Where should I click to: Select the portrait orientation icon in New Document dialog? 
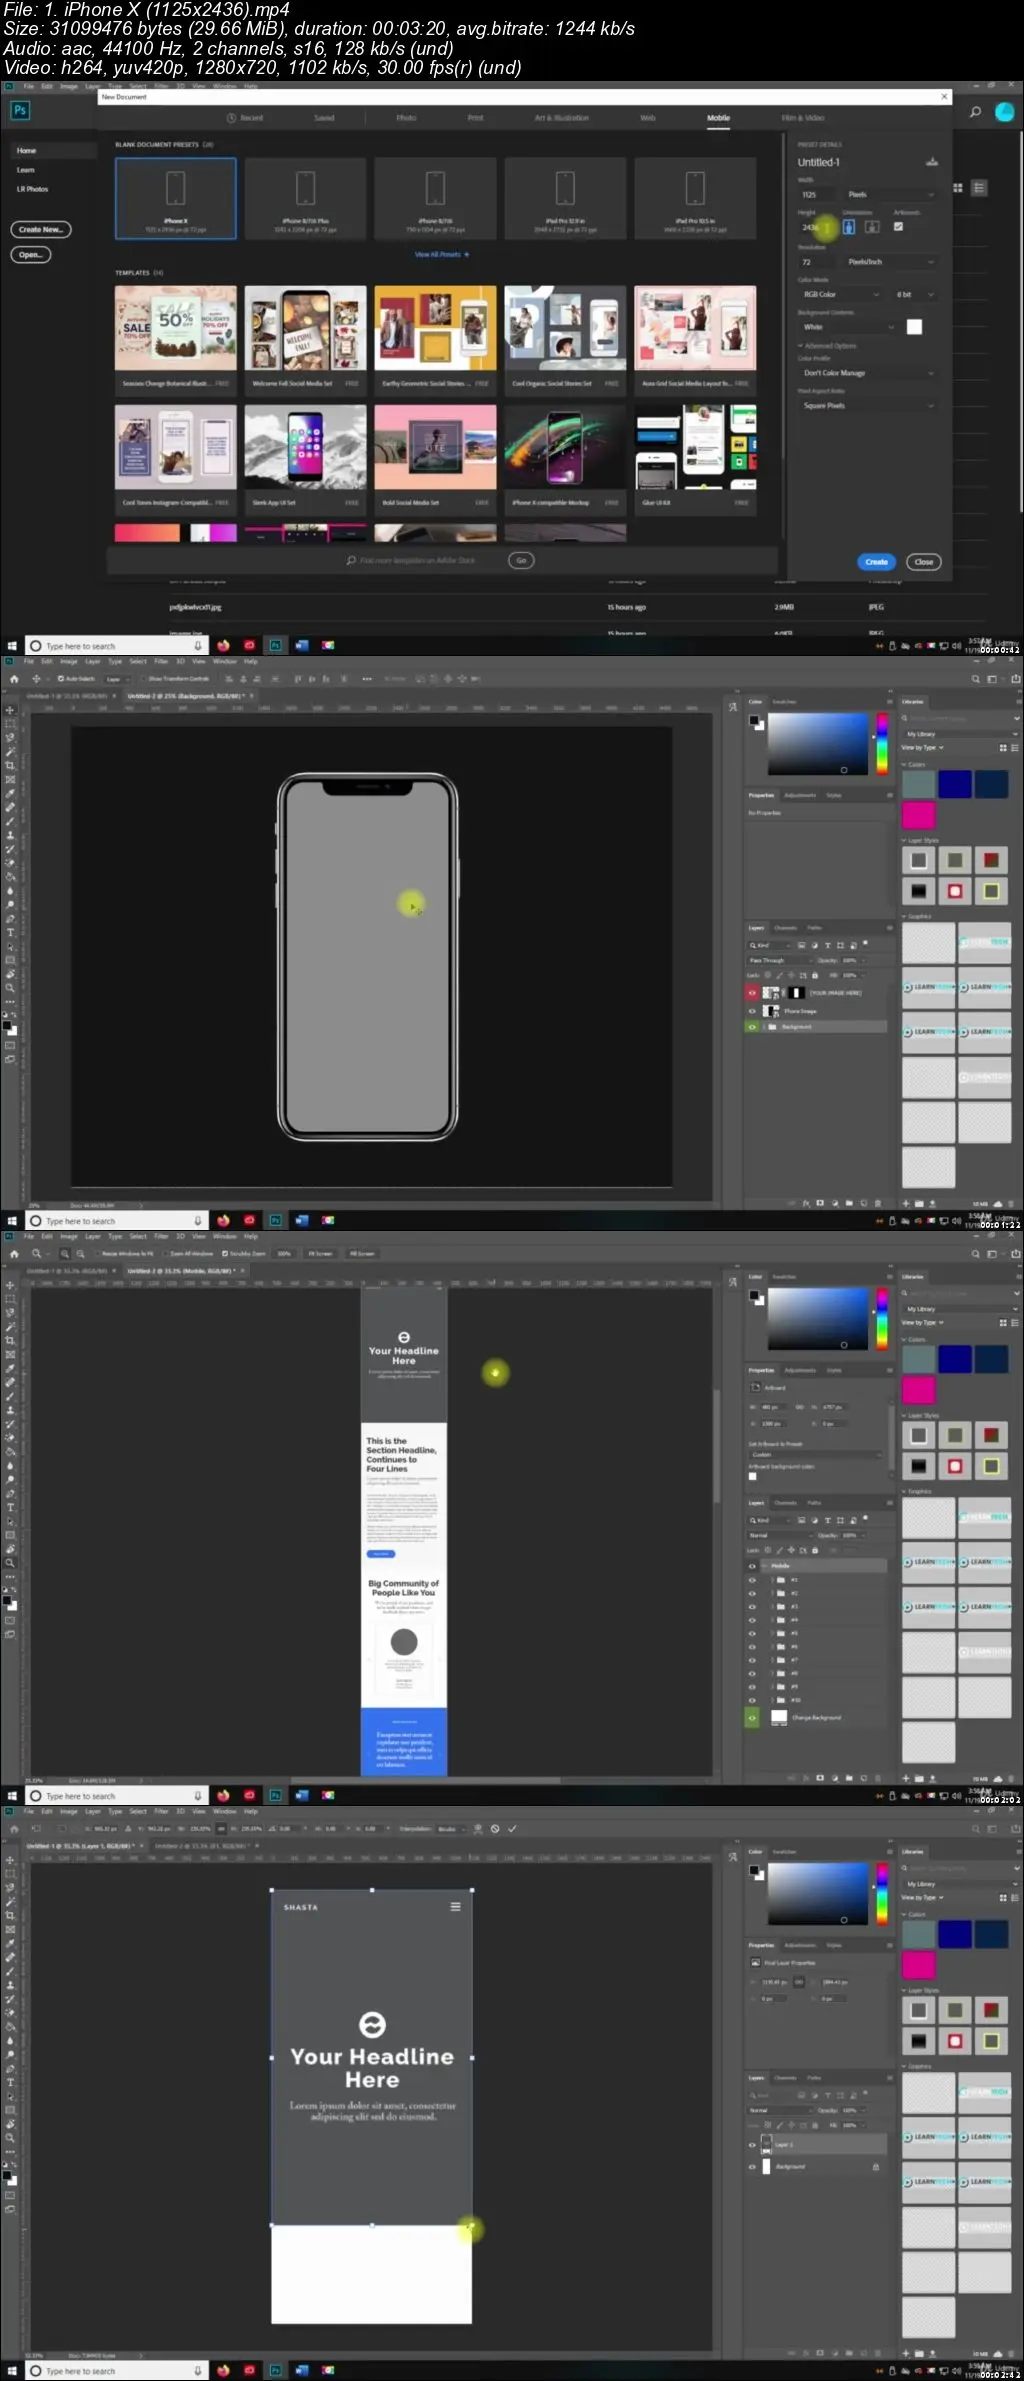click(x=849, y=227)
